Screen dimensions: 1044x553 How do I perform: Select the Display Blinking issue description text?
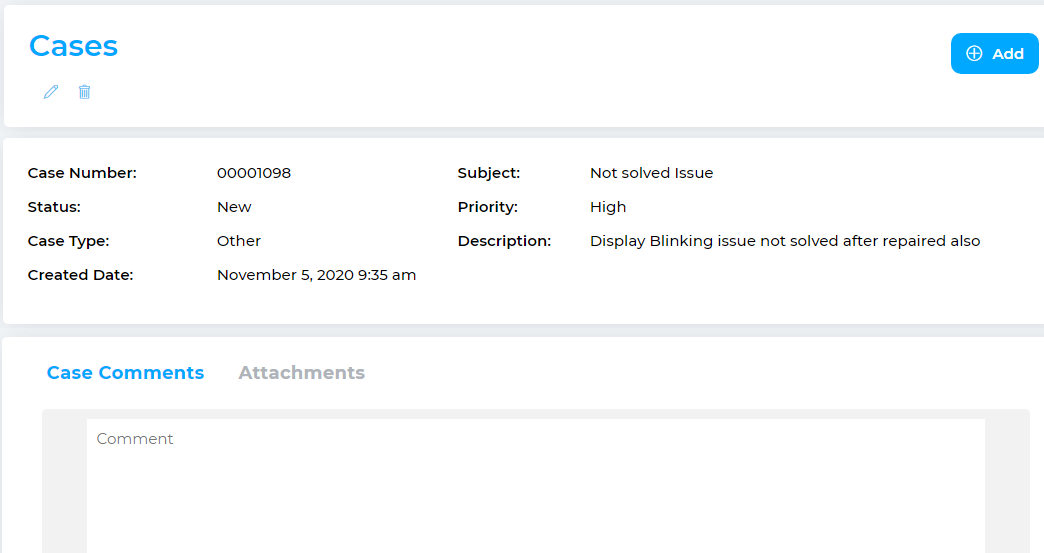coord(785,241)
